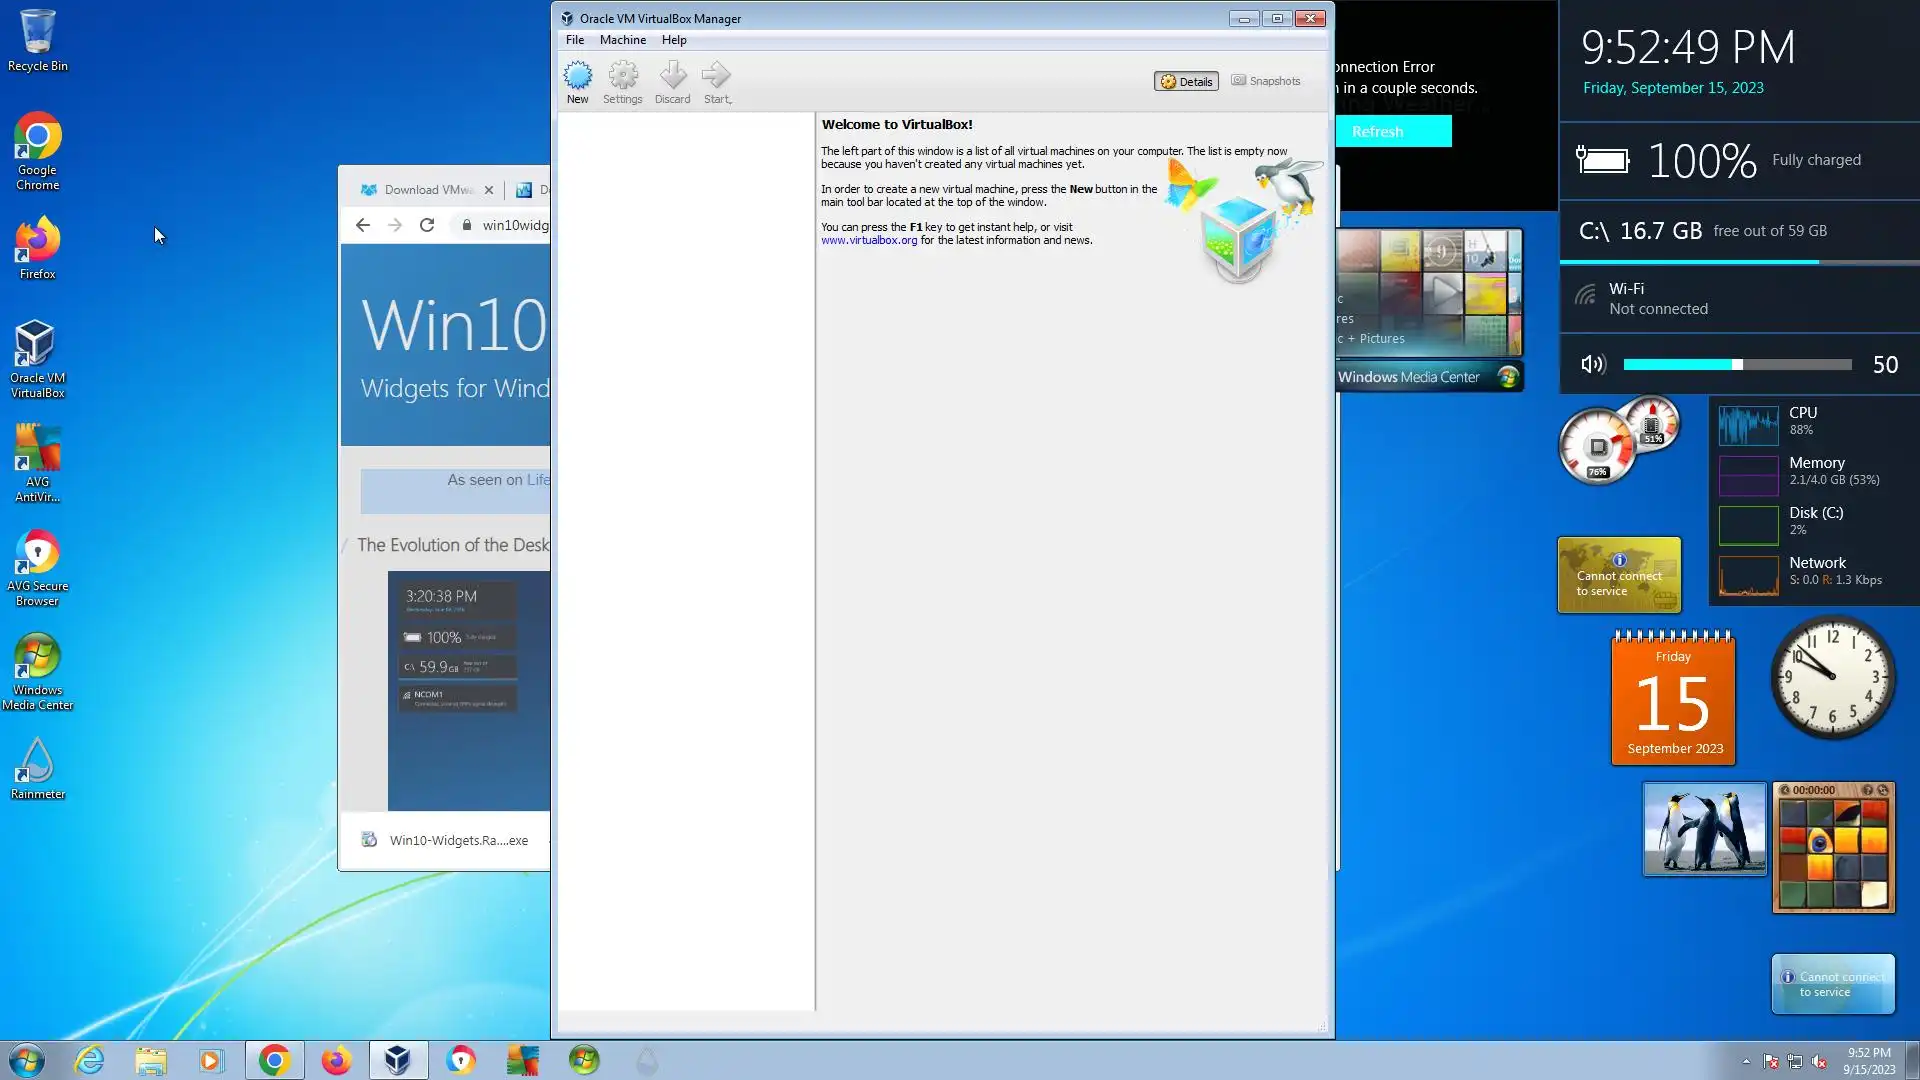
Task: Switch to Details view
Action: 1186,81
